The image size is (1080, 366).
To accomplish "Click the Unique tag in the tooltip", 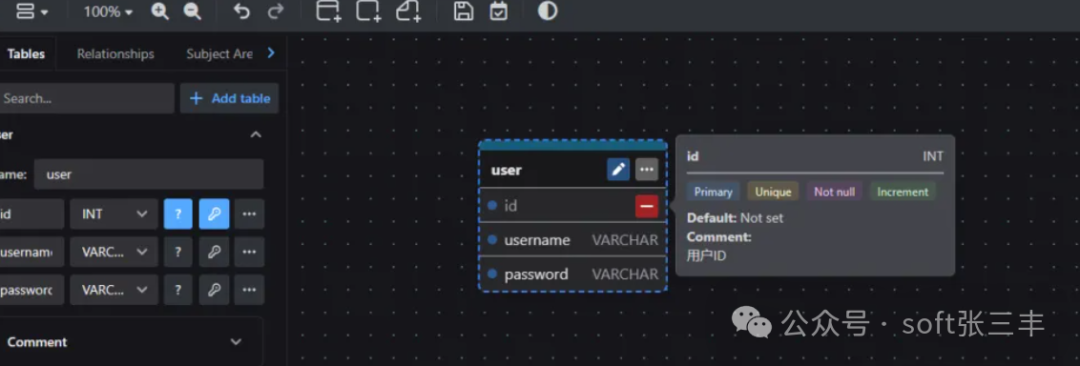I will (773, 192).
